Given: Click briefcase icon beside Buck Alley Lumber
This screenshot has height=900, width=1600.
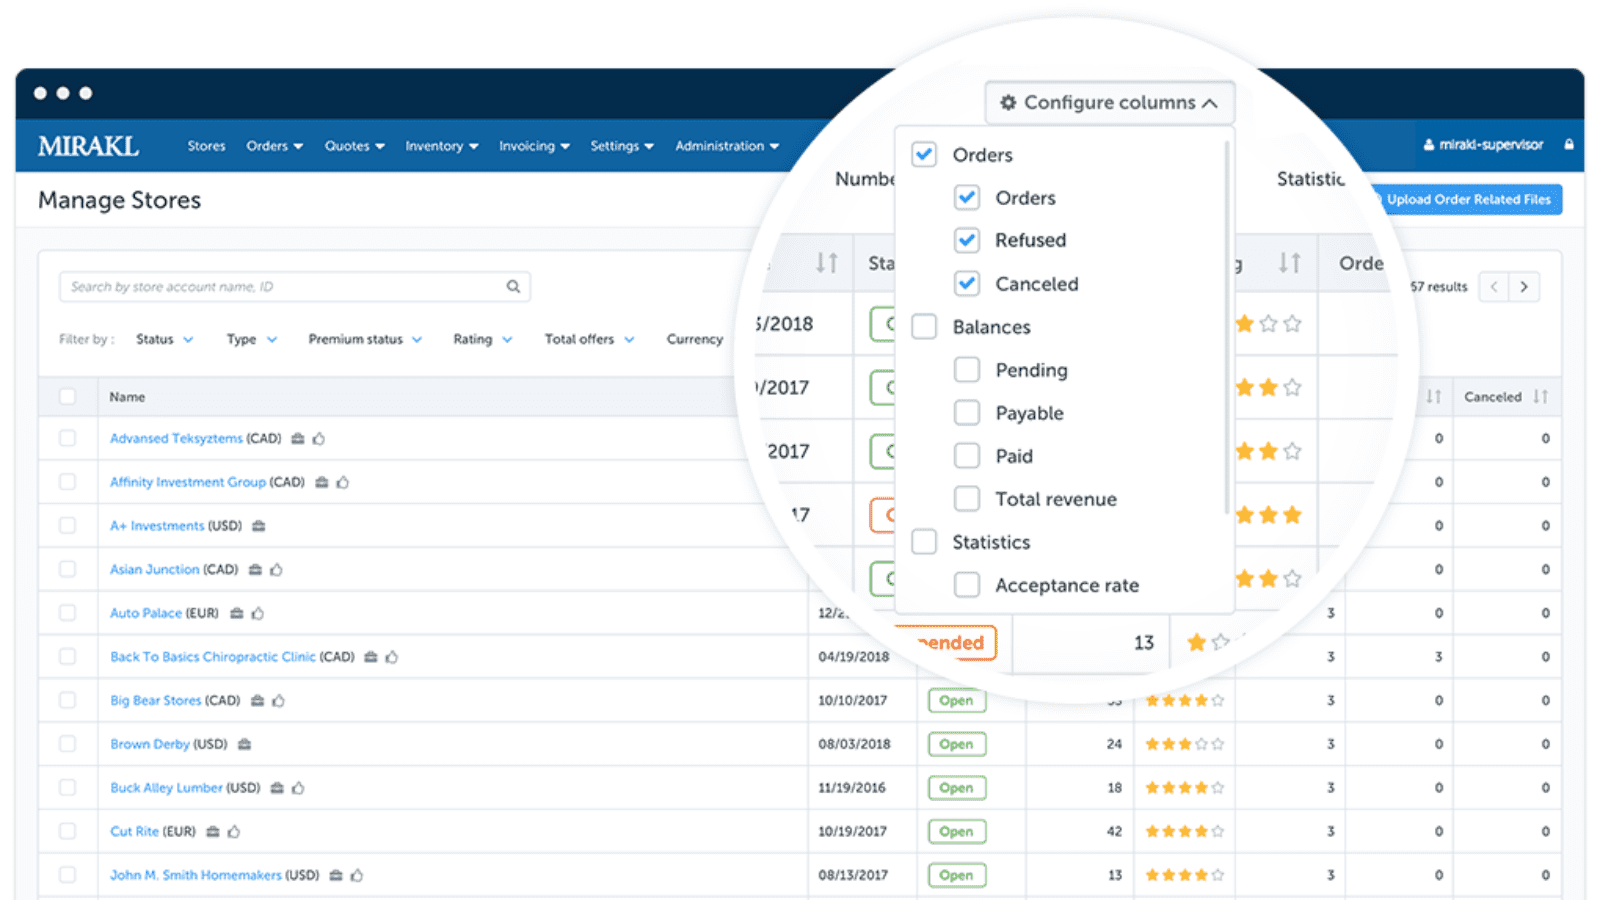Looking at the screenshot, I should 277,788.
